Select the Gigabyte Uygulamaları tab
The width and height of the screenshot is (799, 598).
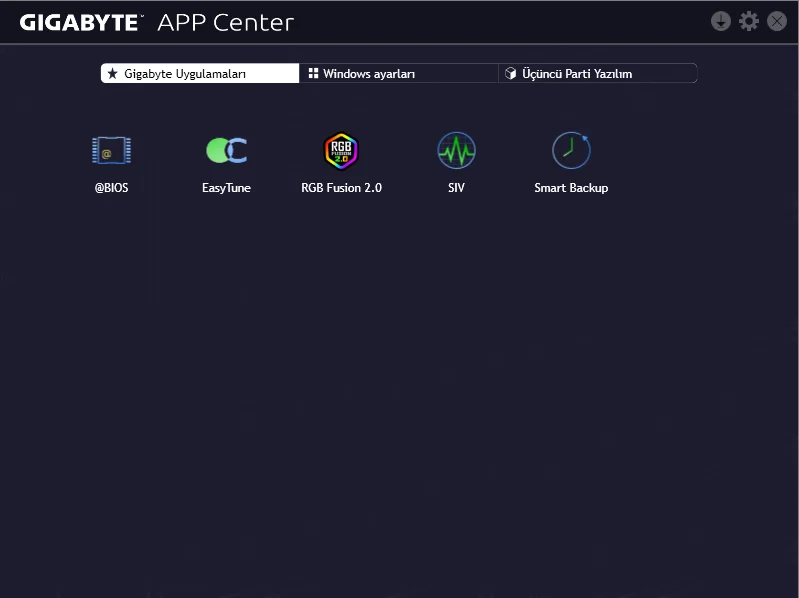click(x=200, y=73)
